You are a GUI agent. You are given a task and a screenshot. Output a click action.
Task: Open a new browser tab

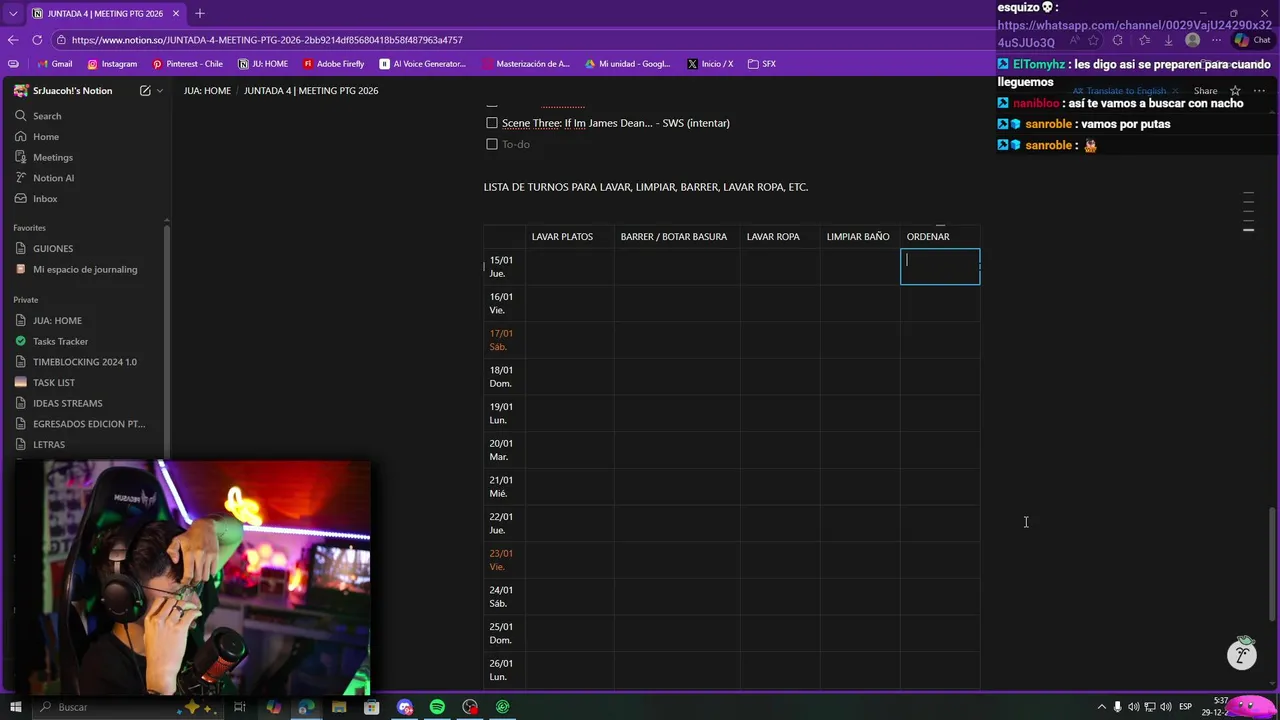click(x=200, y=13)
